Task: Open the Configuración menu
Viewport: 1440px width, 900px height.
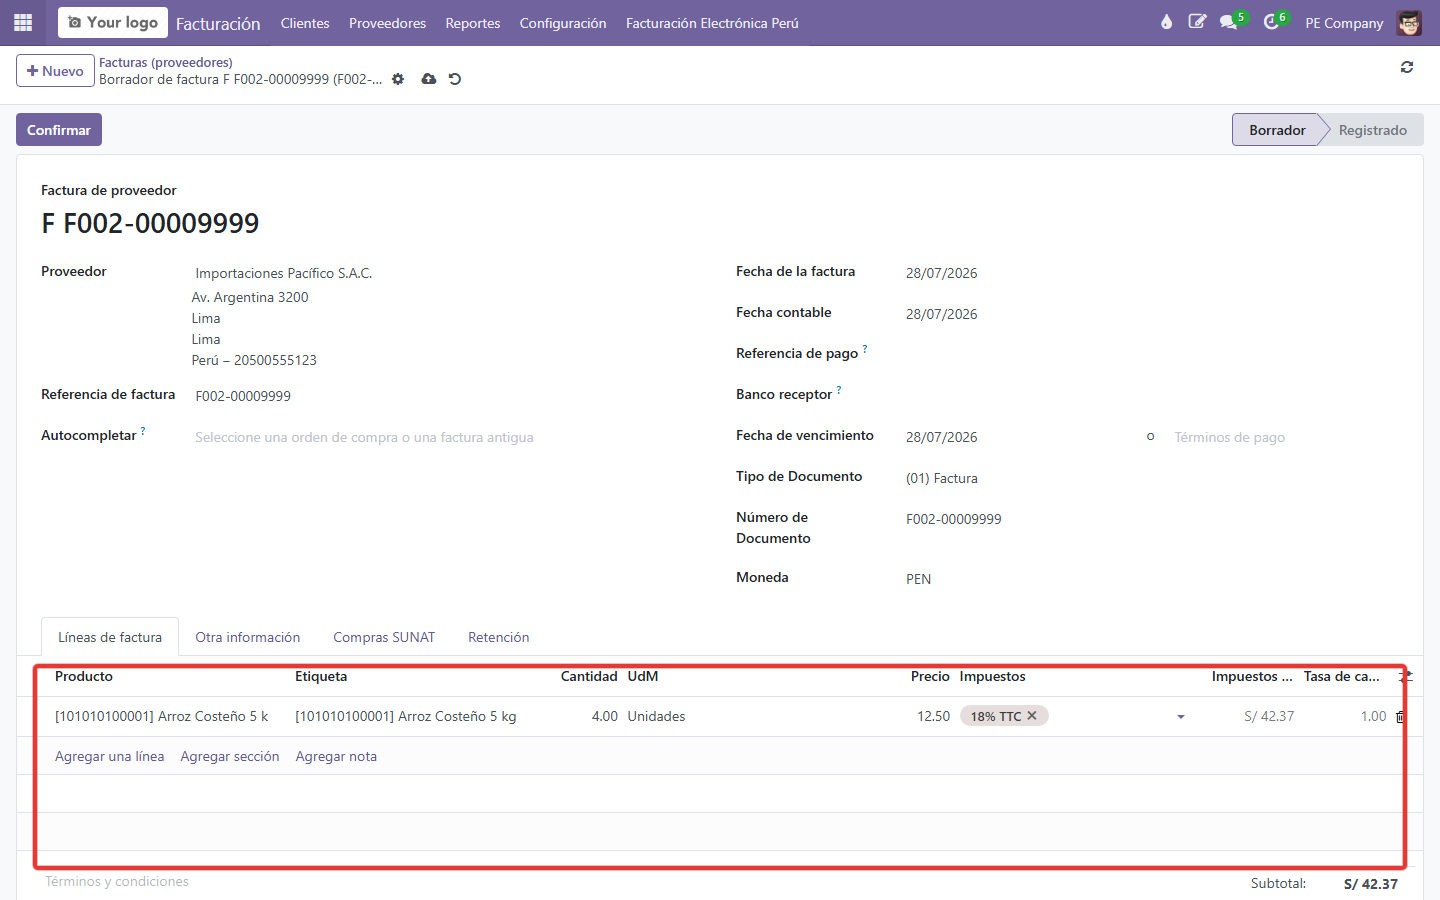Action: pos(563,23)
